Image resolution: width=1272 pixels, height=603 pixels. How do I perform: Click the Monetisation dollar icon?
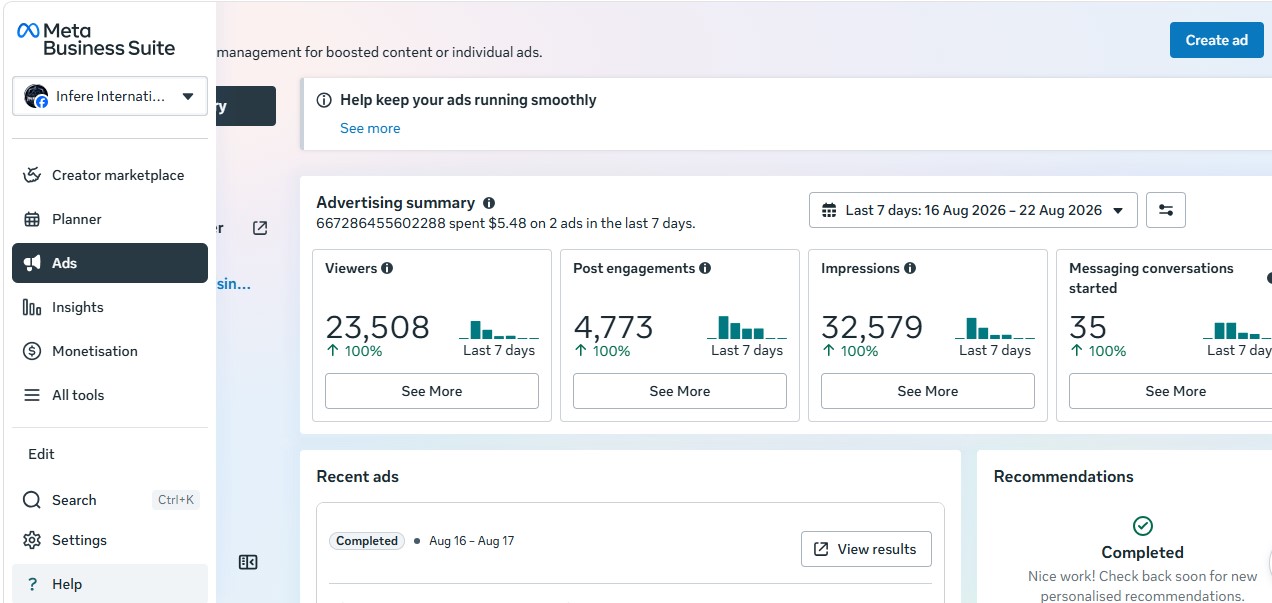pos(32,351)
